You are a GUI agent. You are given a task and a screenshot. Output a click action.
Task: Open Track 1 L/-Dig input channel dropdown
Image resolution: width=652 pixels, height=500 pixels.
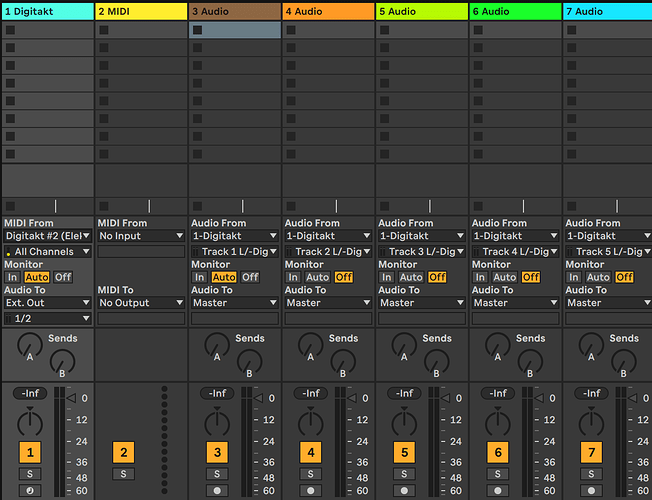(x=235, y=252)
